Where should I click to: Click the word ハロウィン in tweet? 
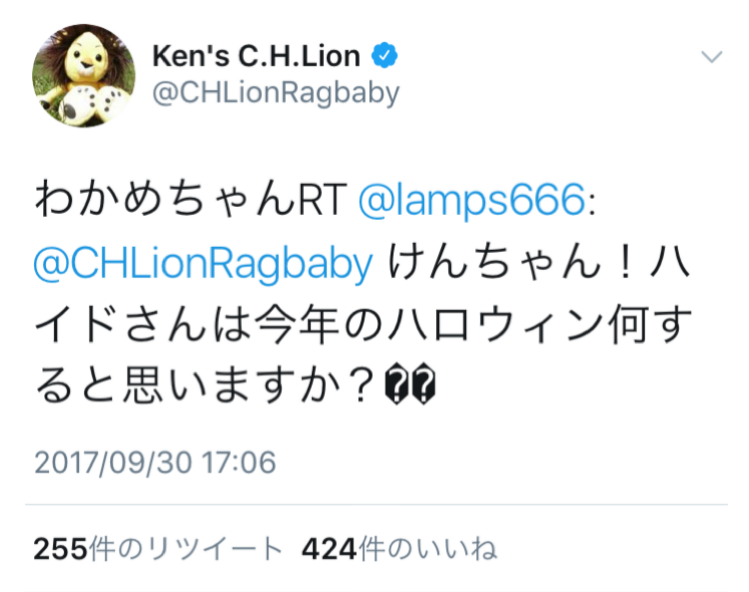[496, 324]
